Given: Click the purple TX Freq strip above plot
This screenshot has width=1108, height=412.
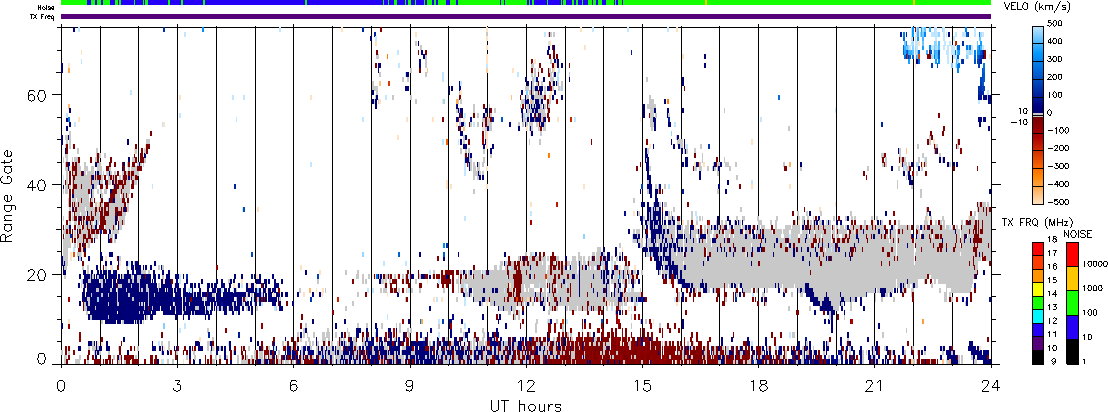Looking at the screenshot, I should tap(526, 16).
